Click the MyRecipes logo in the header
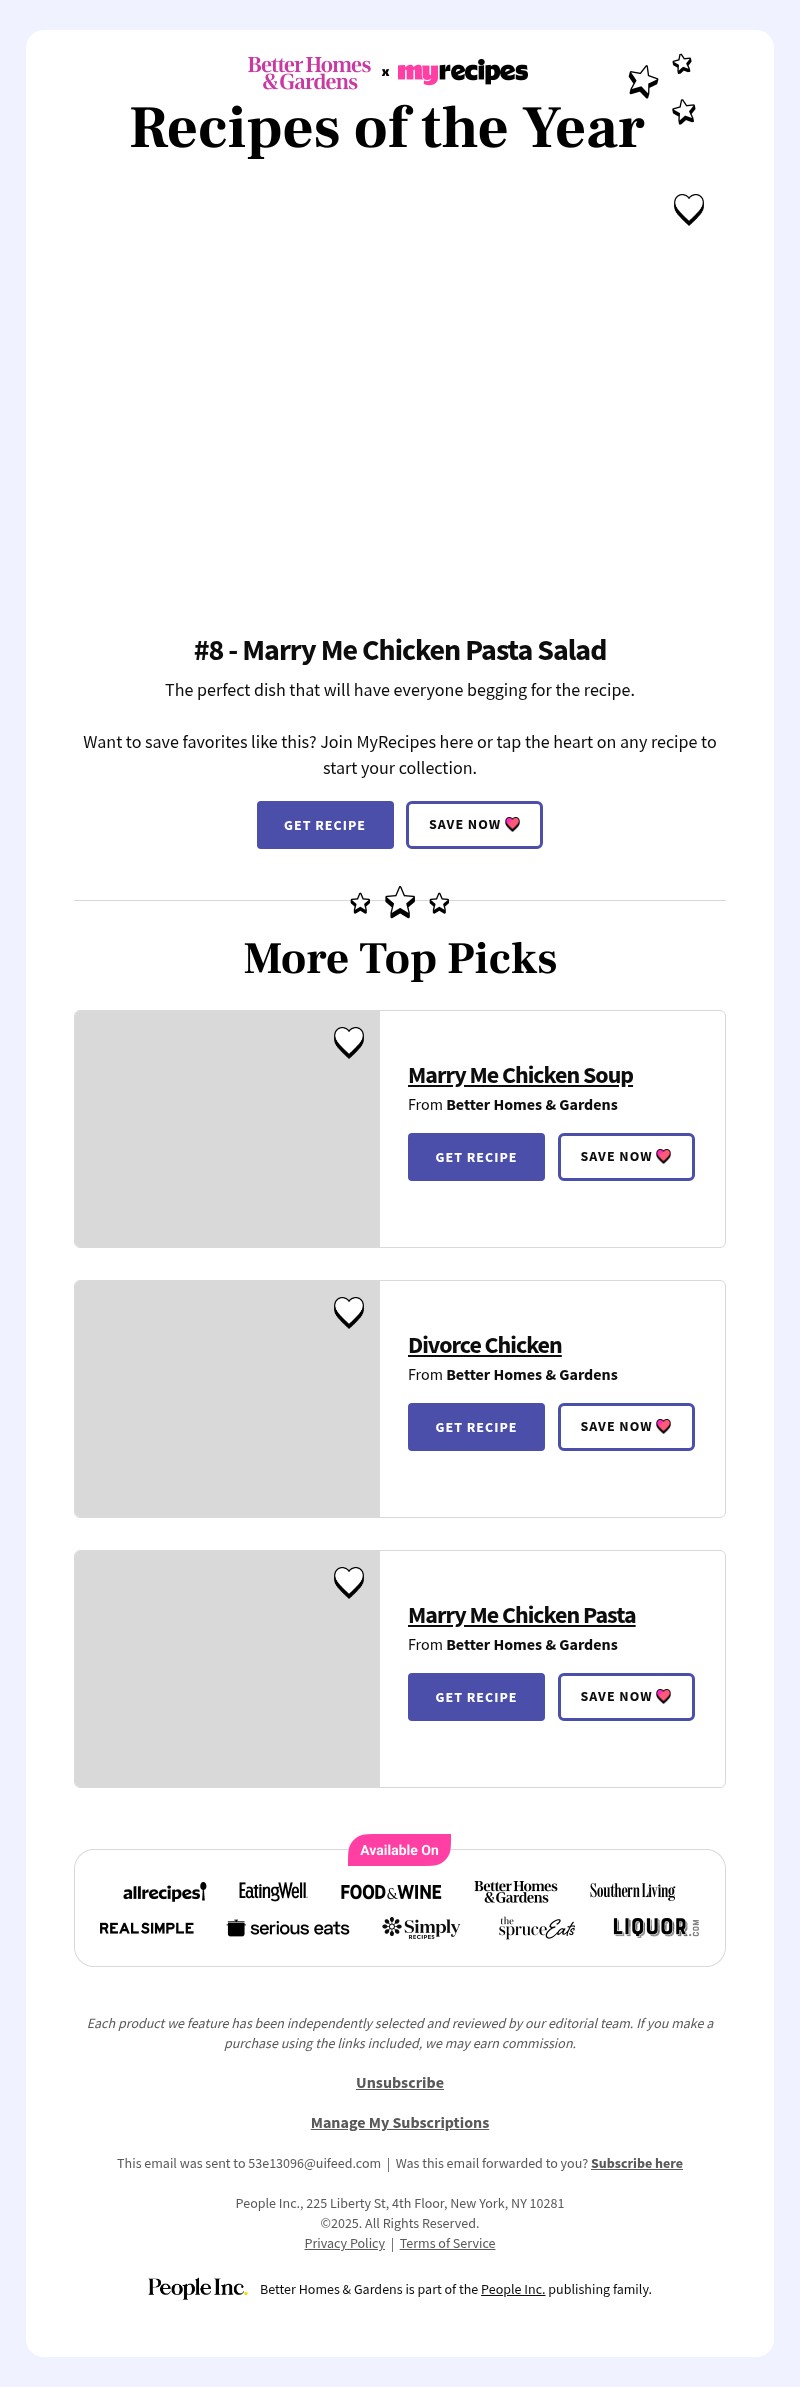This screenshot has width=800, height=2387. tap(463, 72)
